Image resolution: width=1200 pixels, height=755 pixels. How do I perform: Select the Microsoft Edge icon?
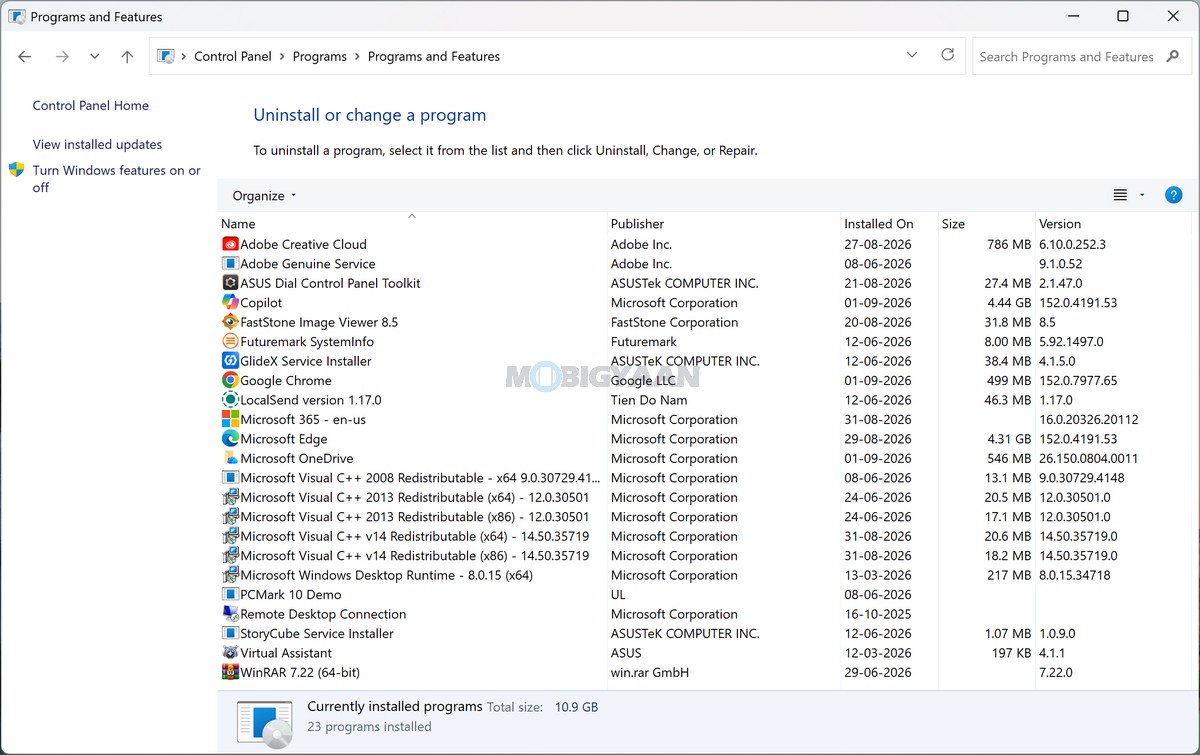coord(230,439)
